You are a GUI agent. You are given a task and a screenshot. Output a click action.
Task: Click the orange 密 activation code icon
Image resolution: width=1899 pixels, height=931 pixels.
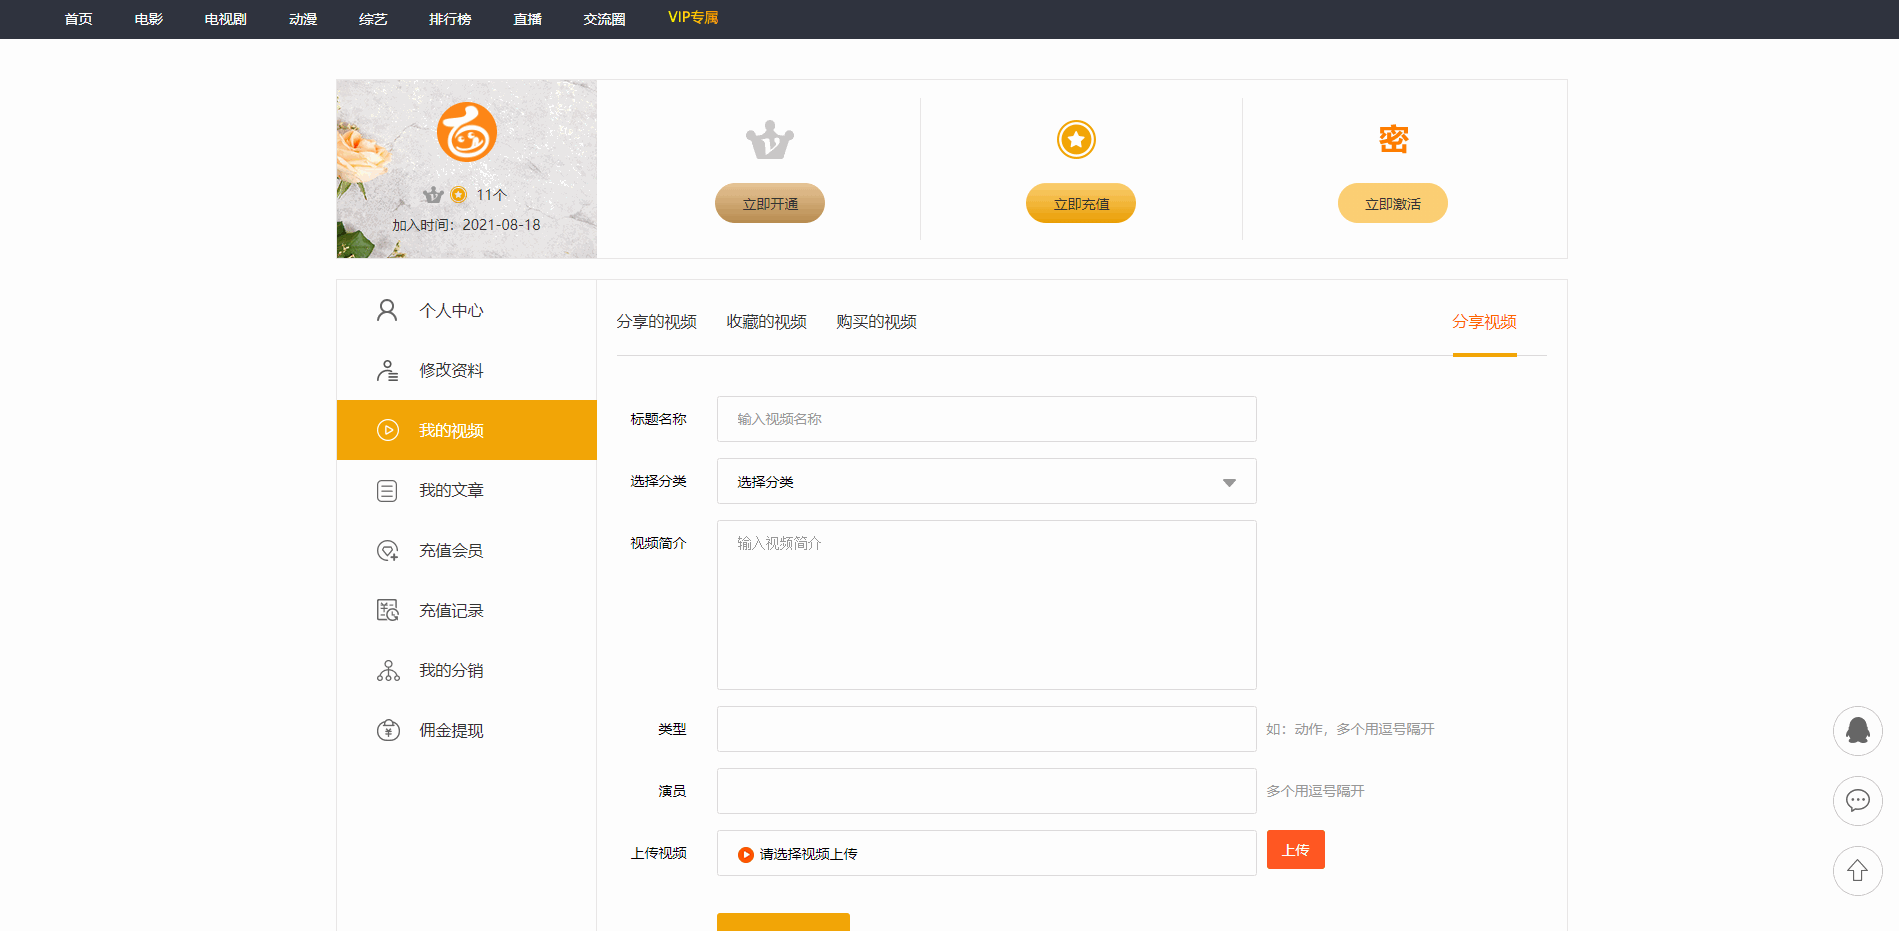1393,139
